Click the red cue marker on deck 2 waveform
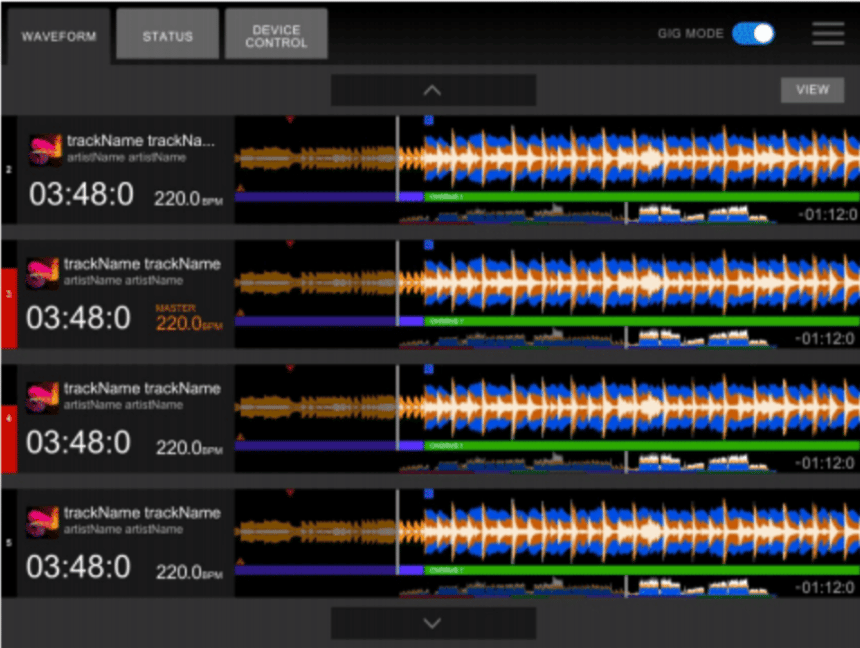The height and width of the screenshot is (648, 860). 290,119
